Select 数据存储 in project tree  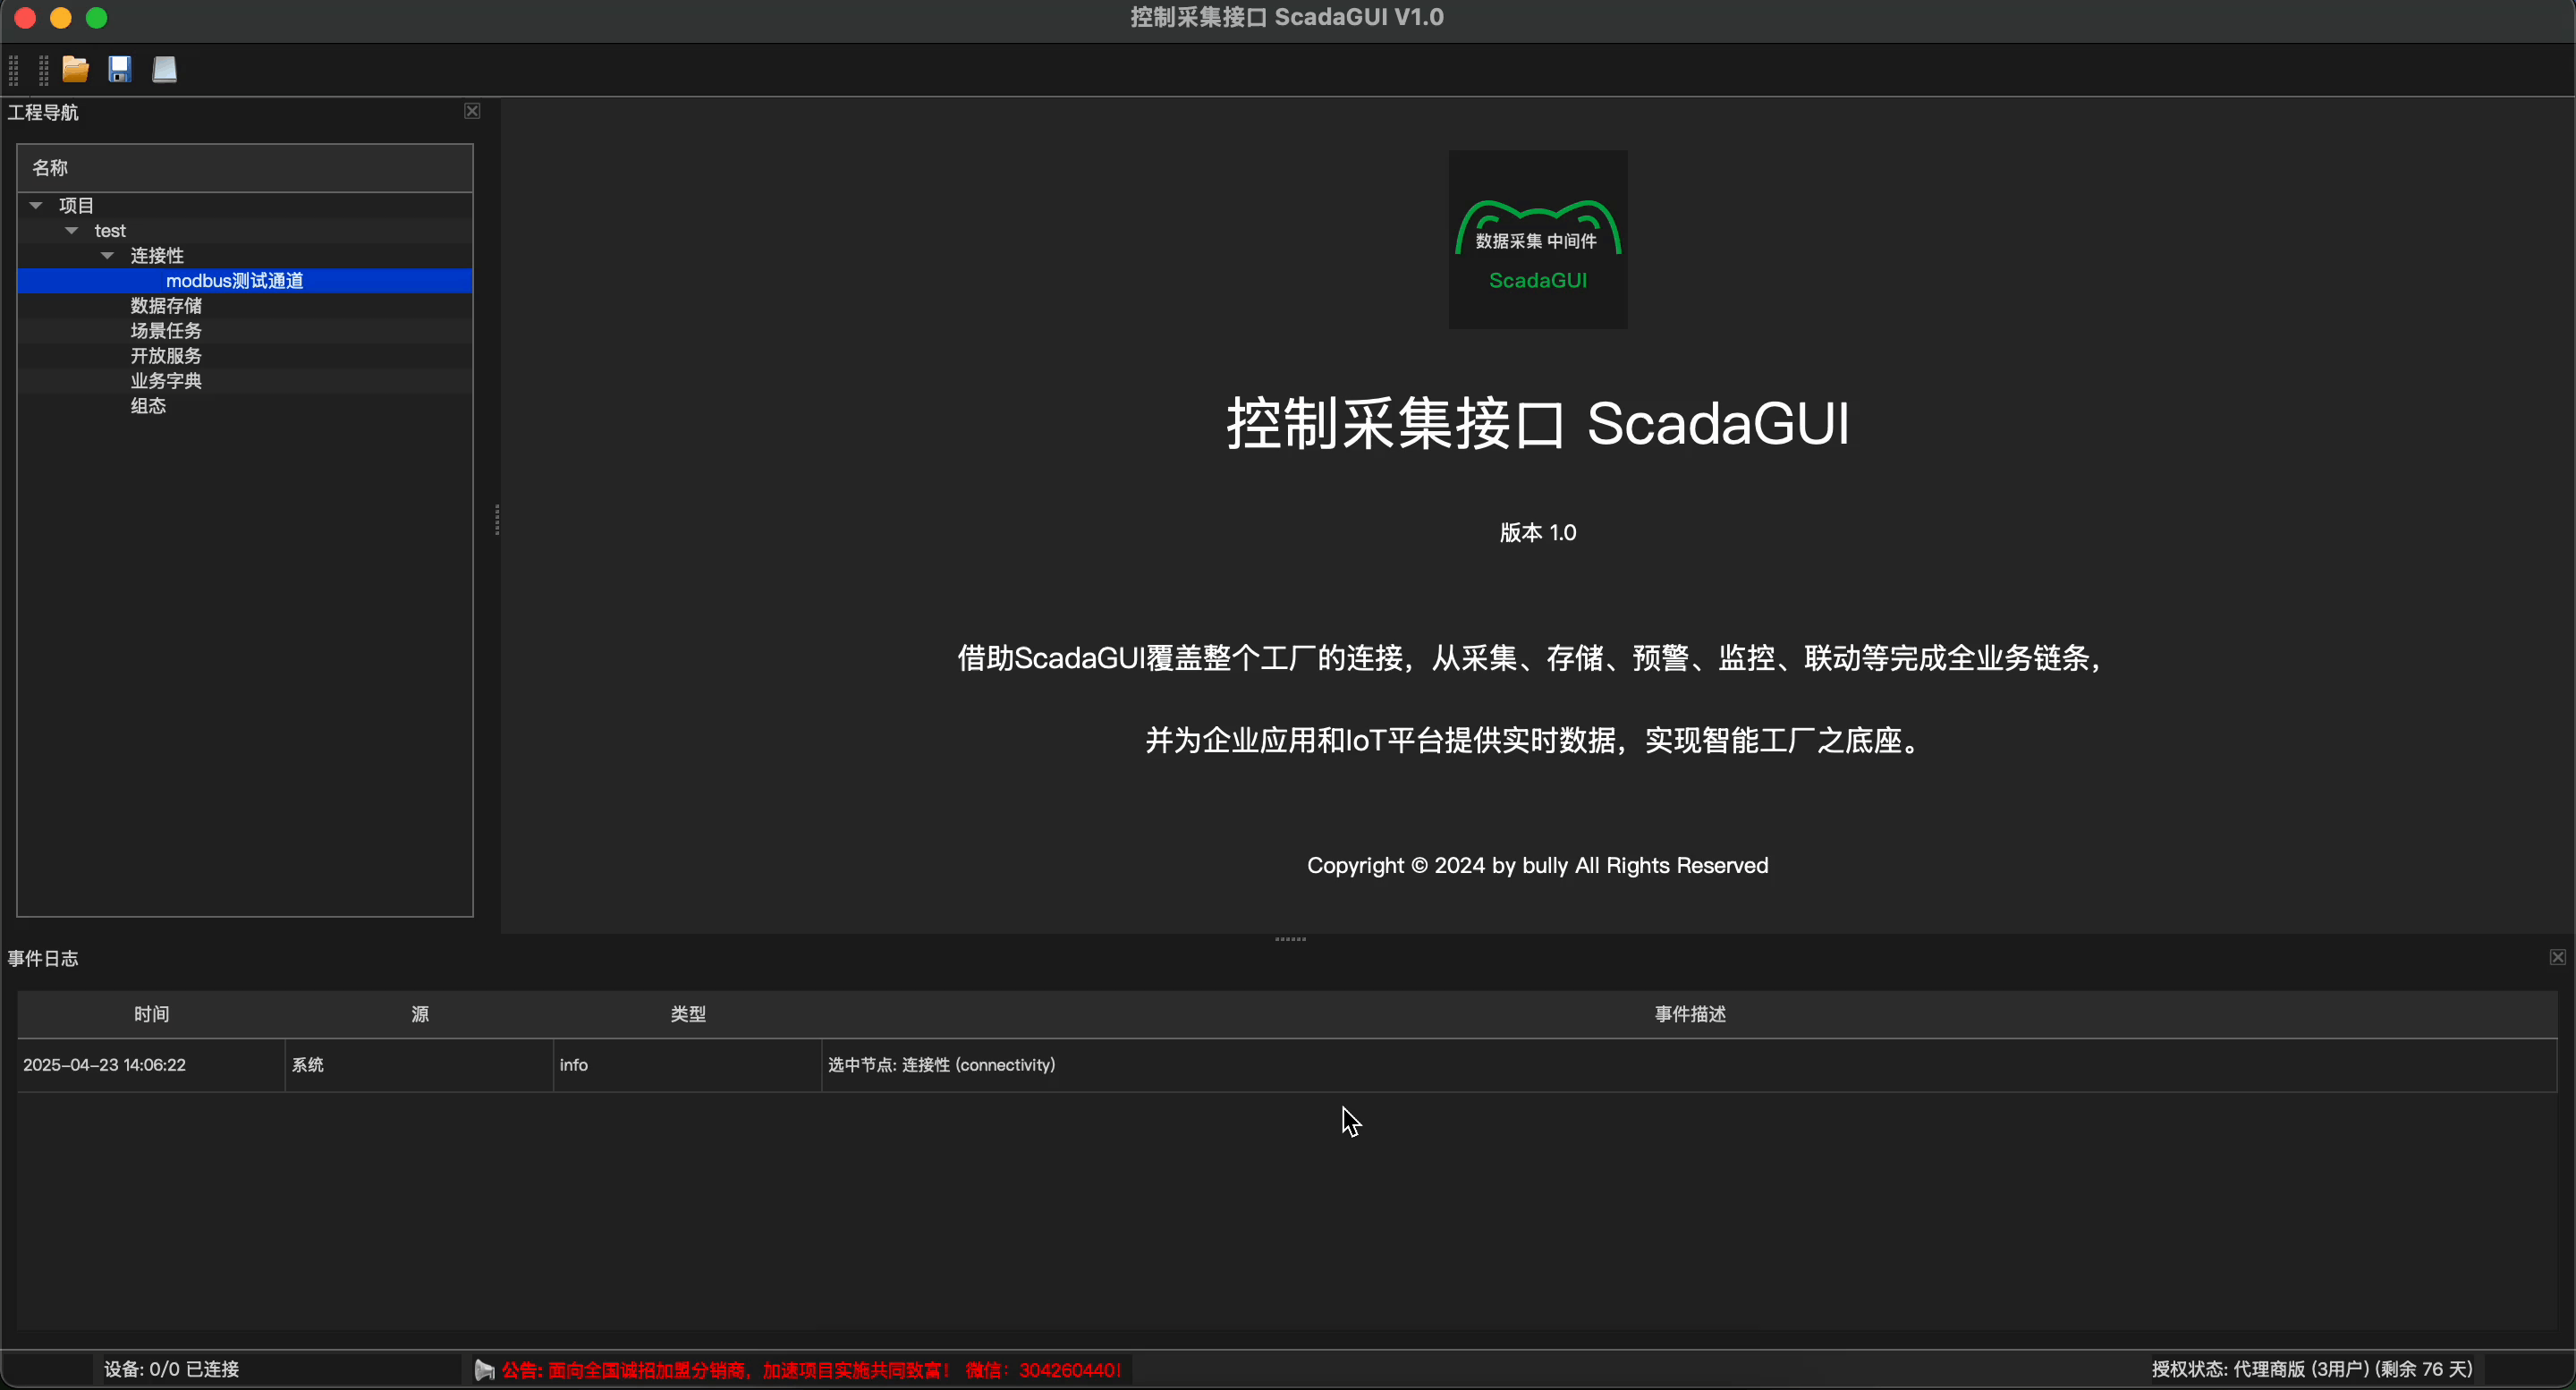click(x=166, y=306)
